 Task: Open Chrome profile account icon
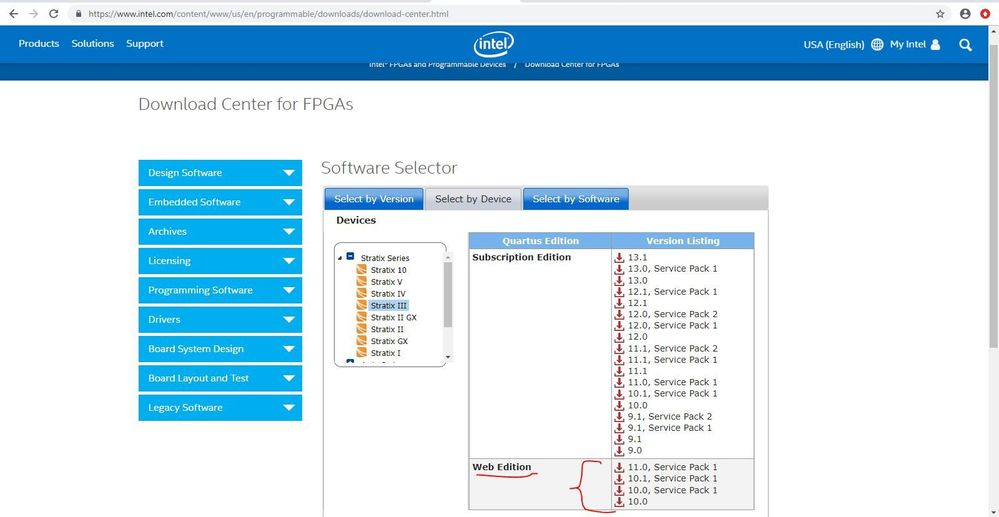[x=965, y=13]
